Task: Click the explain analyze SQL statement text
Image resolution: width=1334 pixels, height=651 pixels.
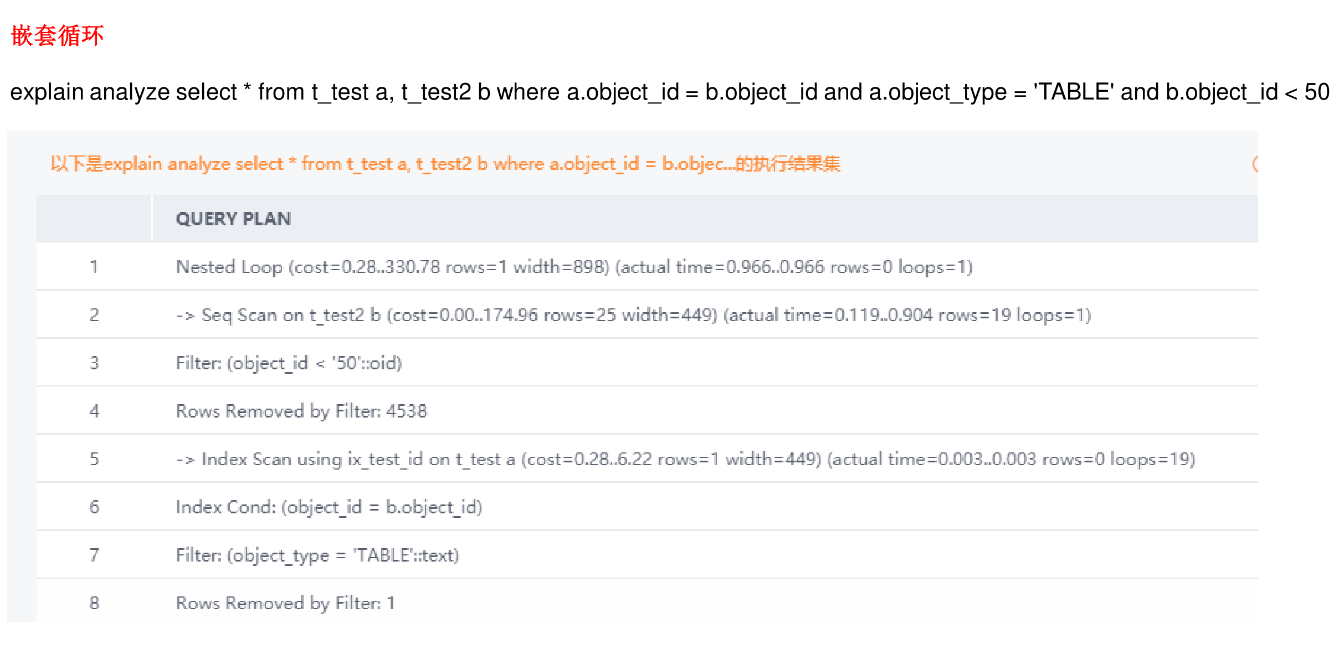Action: coord(669,93)
